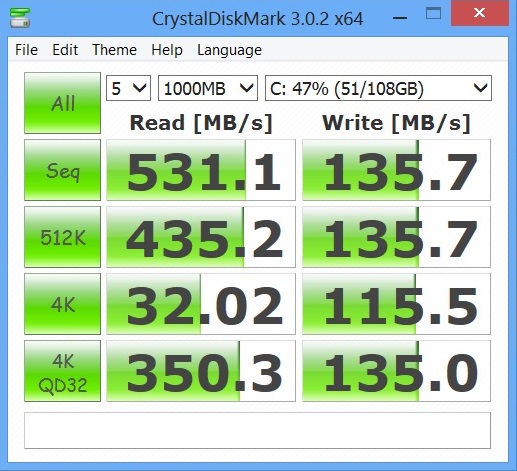Screen dimensions: 517x471
Task: Expand the C: drive selection dropdown
Action: click(x=378, y=88)
